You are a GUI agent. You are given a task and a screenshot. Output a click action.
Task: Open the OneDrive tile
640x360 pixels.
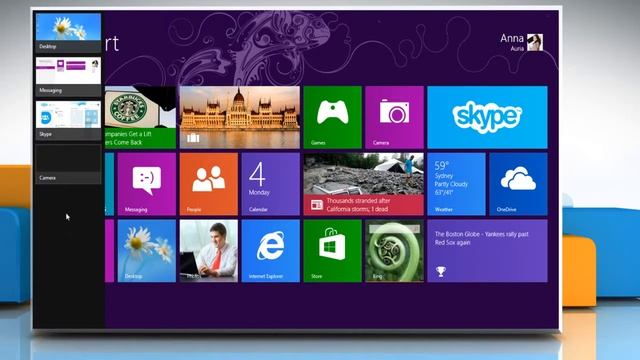(x=518, y=184)
